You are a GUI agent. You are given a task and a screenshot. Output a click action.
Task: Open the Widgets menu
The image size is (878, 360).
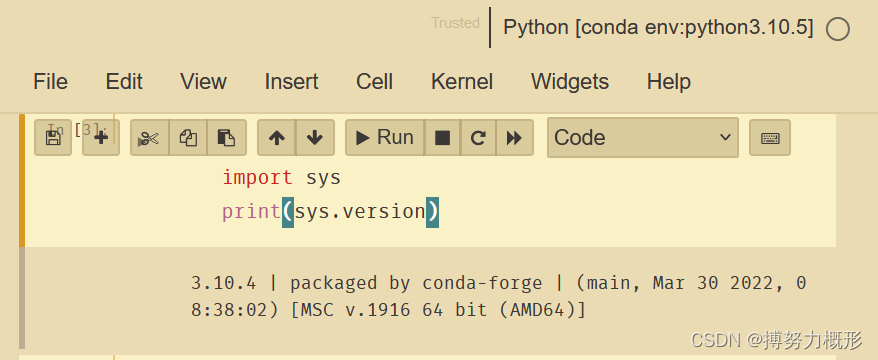coord(569,82)
